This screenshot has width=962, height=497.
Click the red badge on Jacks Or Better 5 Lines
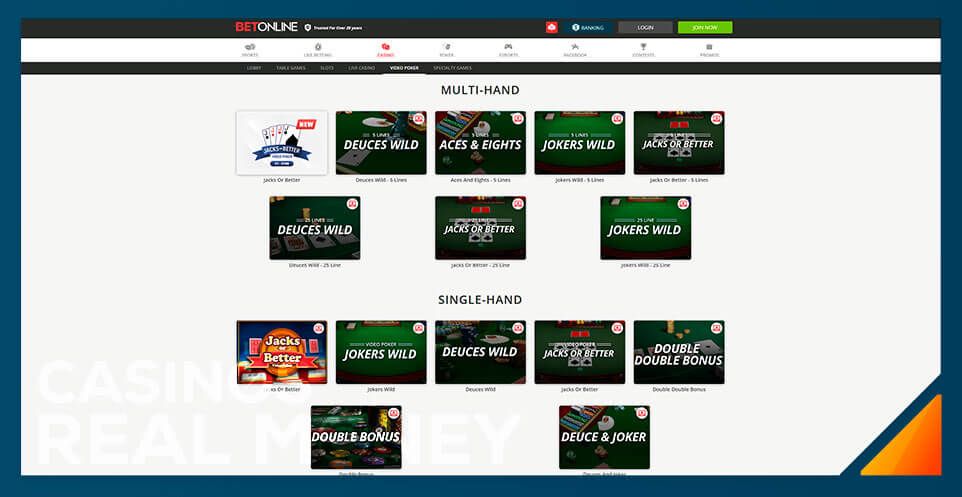coord(717,118)
